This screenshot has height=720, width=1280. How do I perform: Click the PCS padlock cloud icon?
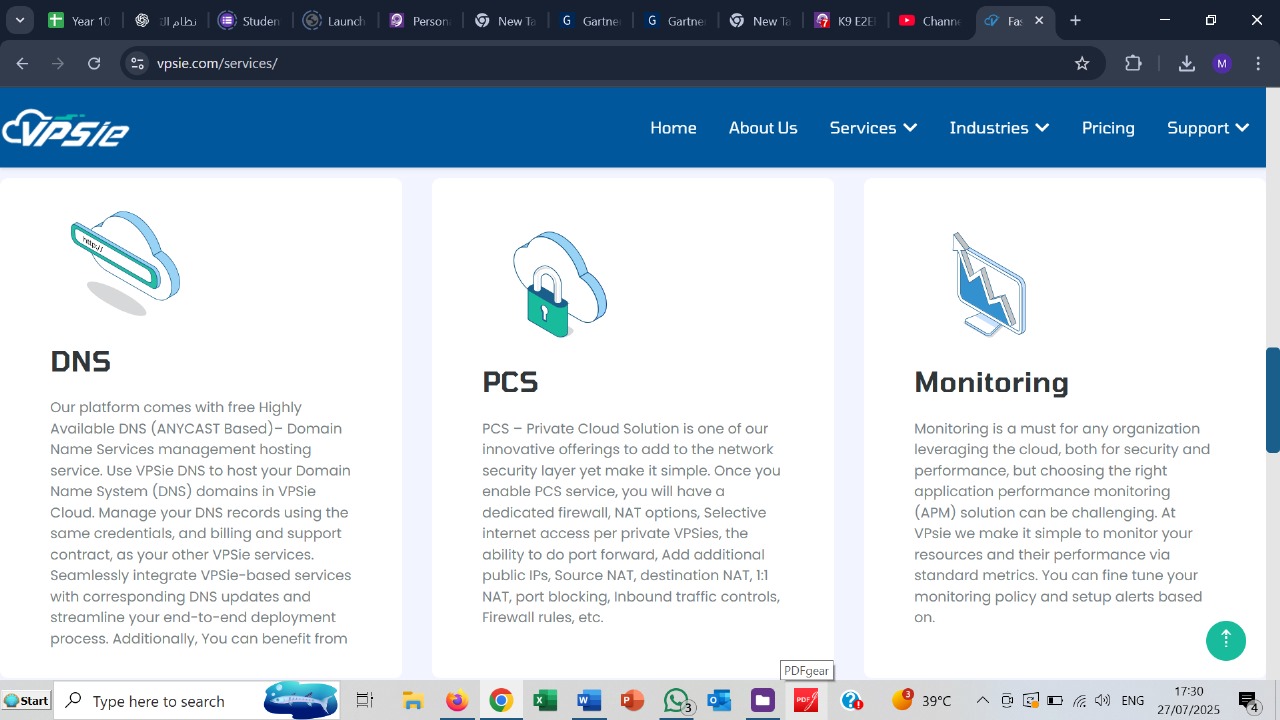coord(558,283)
